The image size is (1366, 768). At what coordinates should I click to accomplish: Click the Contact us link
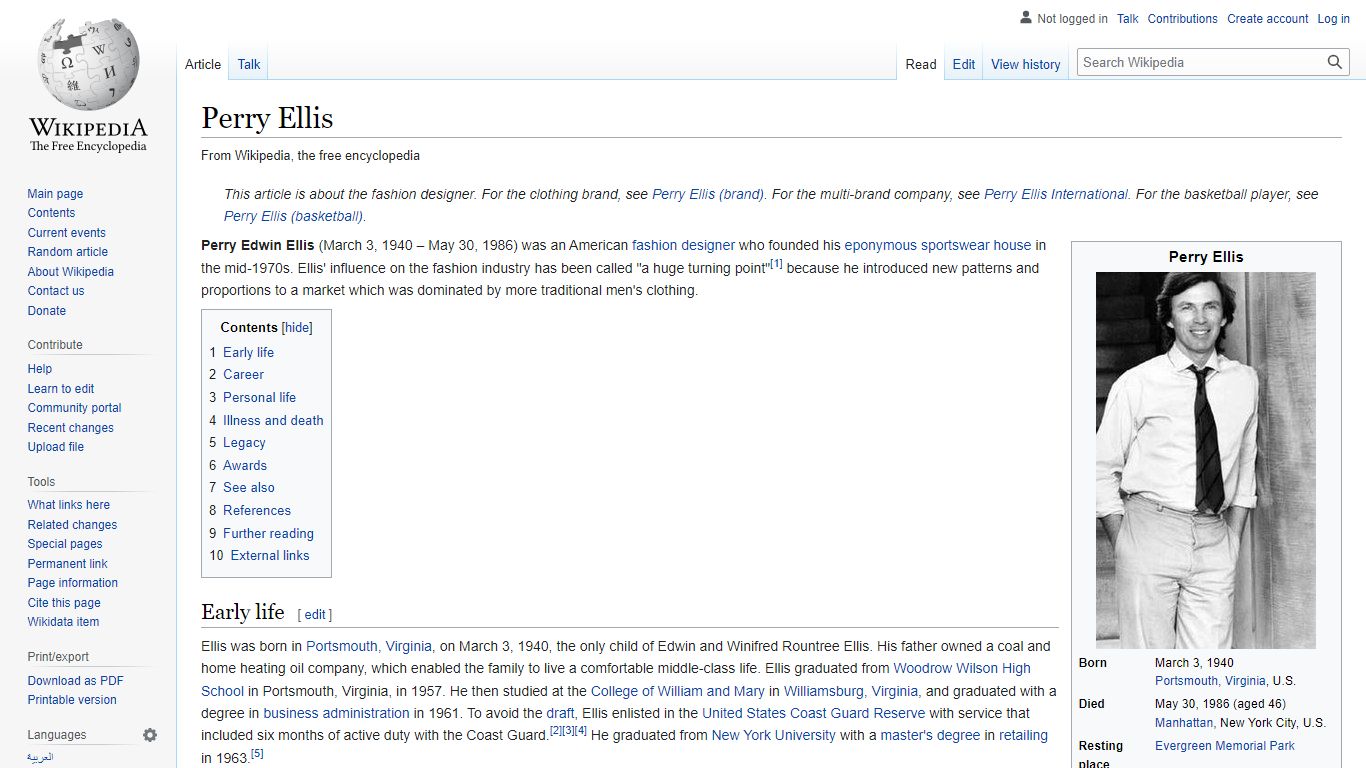click(56, 291)
